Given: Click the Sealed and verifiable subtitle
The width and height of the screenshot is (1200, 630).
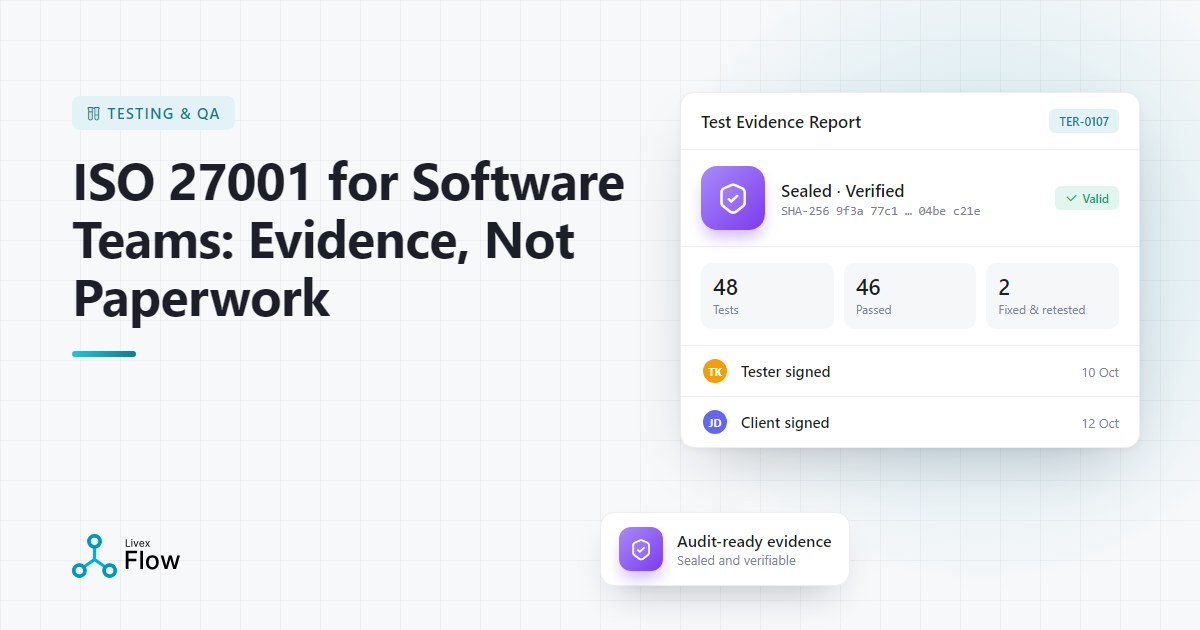Looking at the screenshot, I should (x=736, y=561).
